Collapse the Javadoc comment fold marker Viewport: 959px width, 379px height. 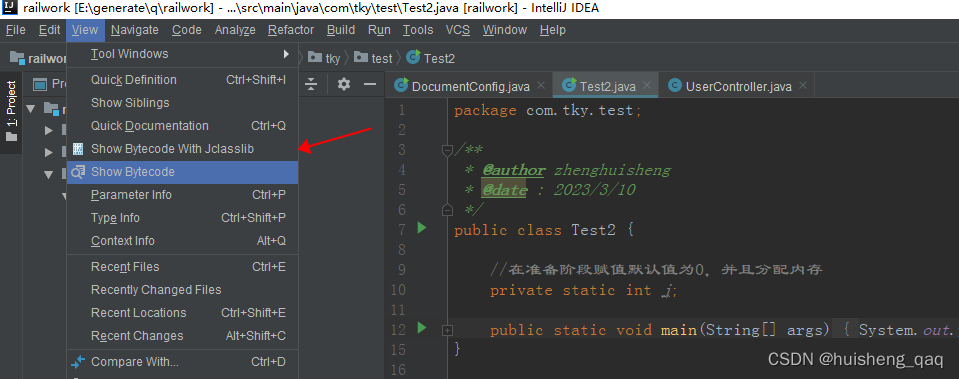click(448, 150)
